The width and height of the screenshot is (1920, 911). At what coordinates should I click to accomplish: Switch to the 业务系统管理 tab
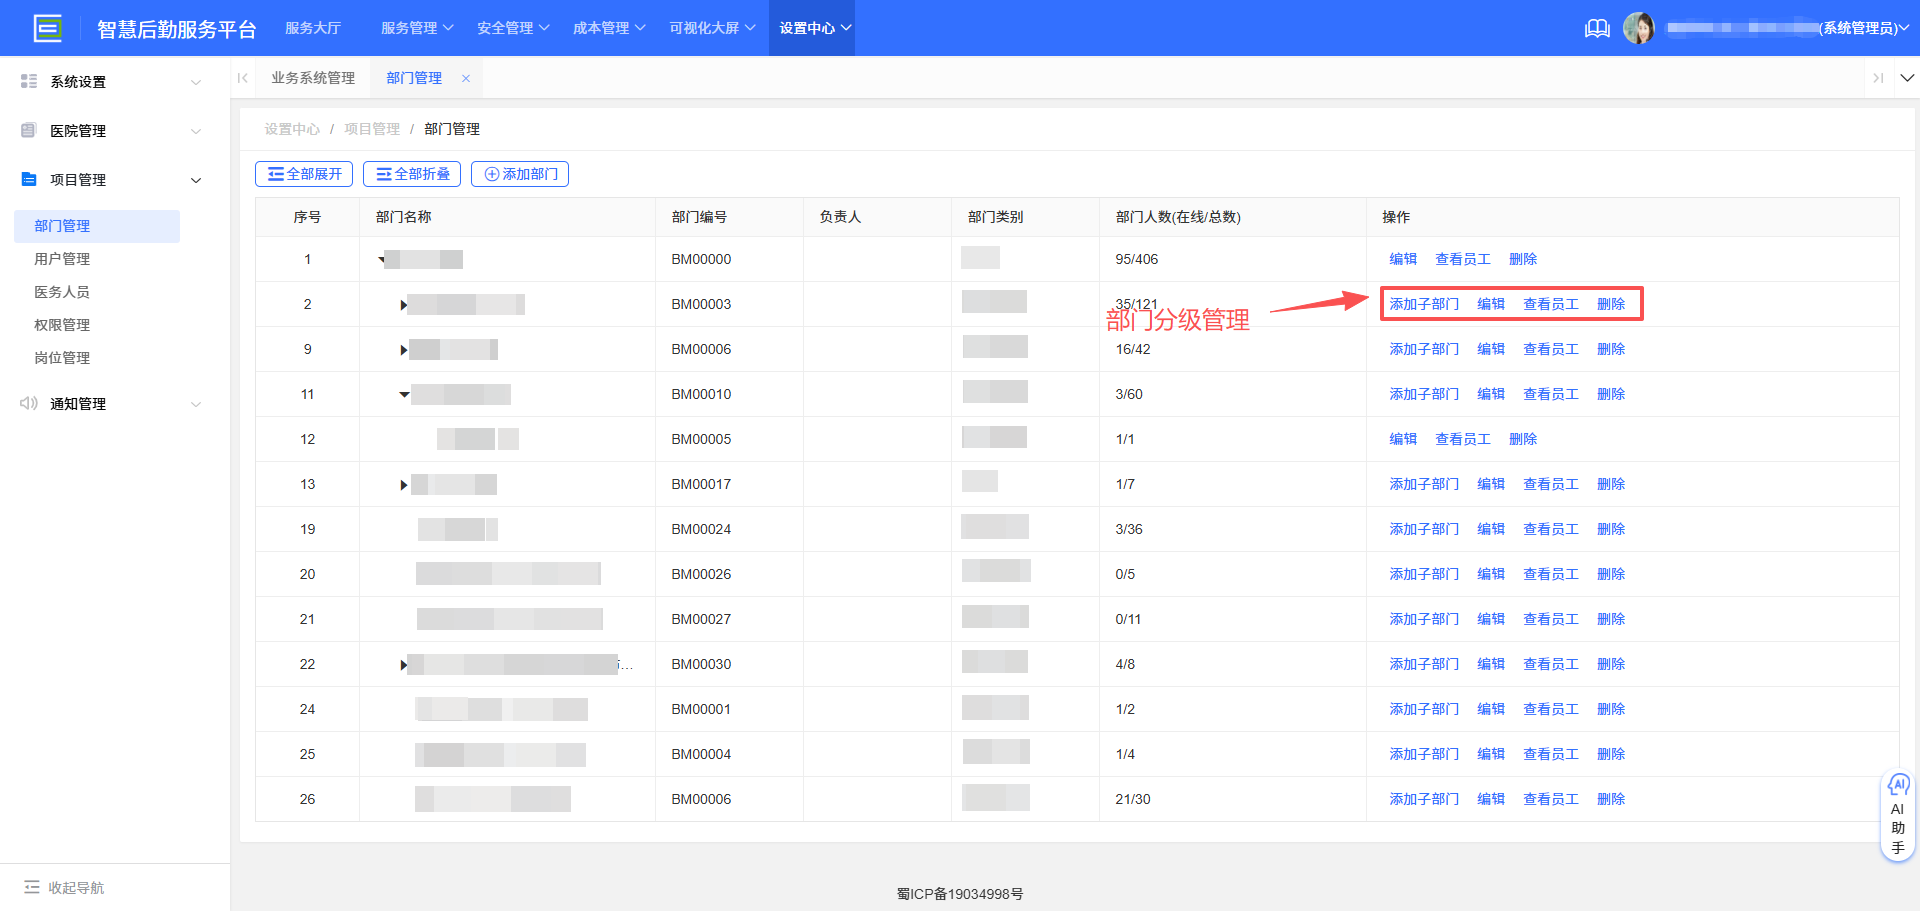pyautogui.click(x=313, y=78)
